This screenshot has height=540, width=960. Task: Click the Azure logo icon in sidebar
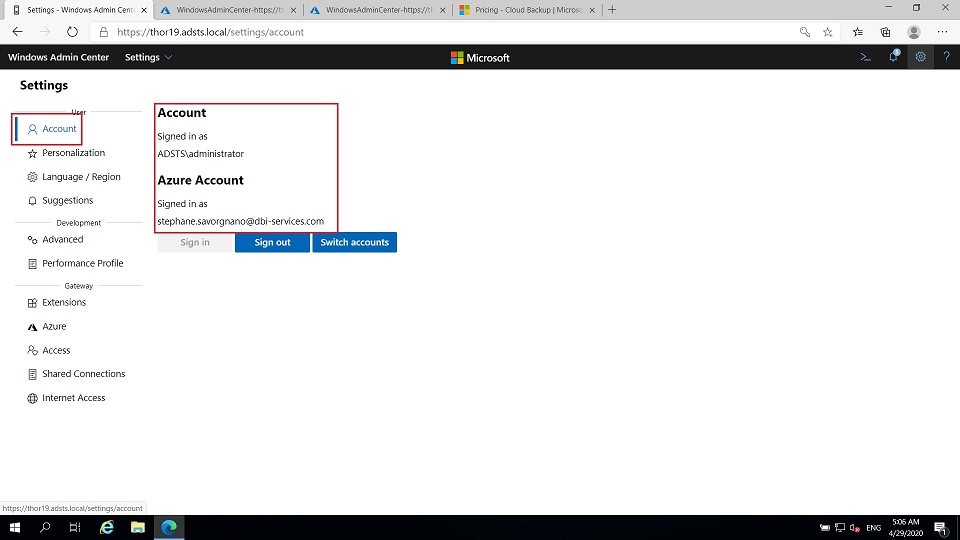(32, 327)
